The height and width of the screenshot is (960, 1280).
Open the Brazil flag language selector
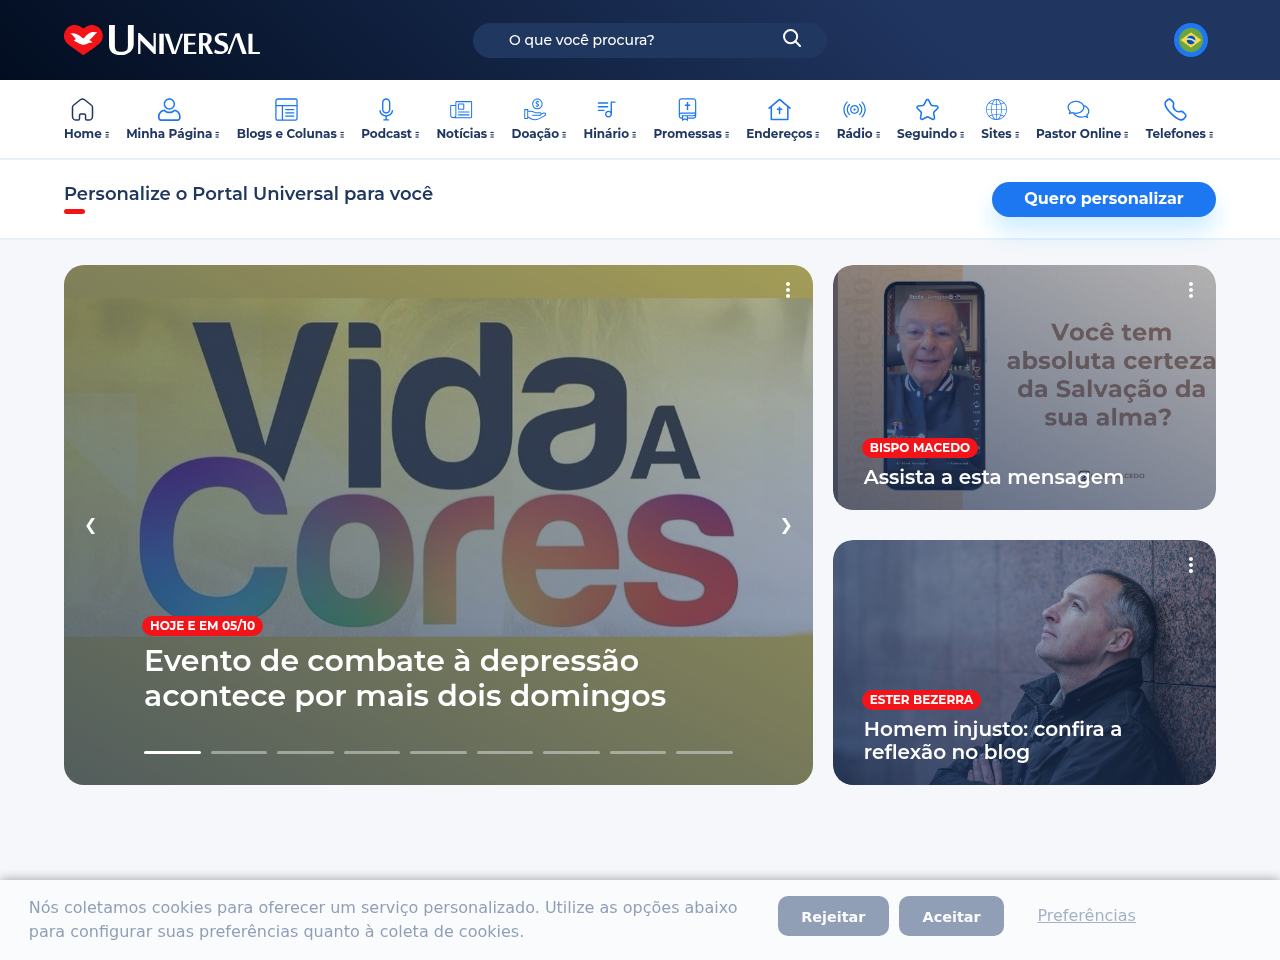pos(1190,40)
